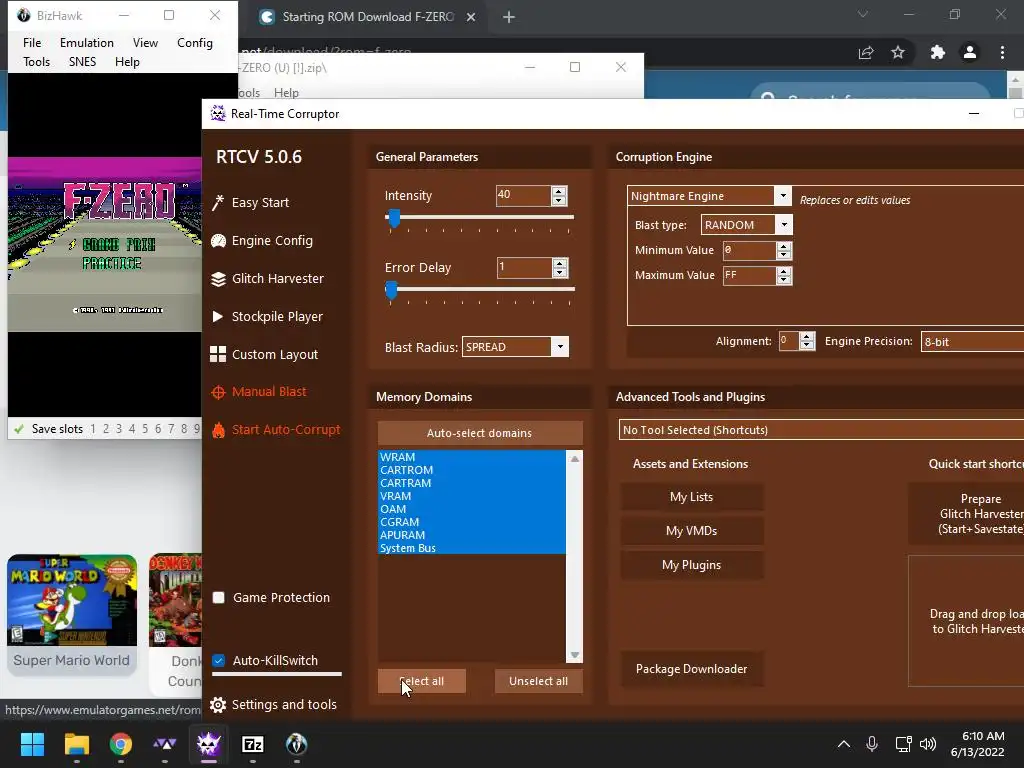This screenshot has height=768, width=1024.
Task: Open new Chrome tab with plus icon
Action: [x=509, y=17]
